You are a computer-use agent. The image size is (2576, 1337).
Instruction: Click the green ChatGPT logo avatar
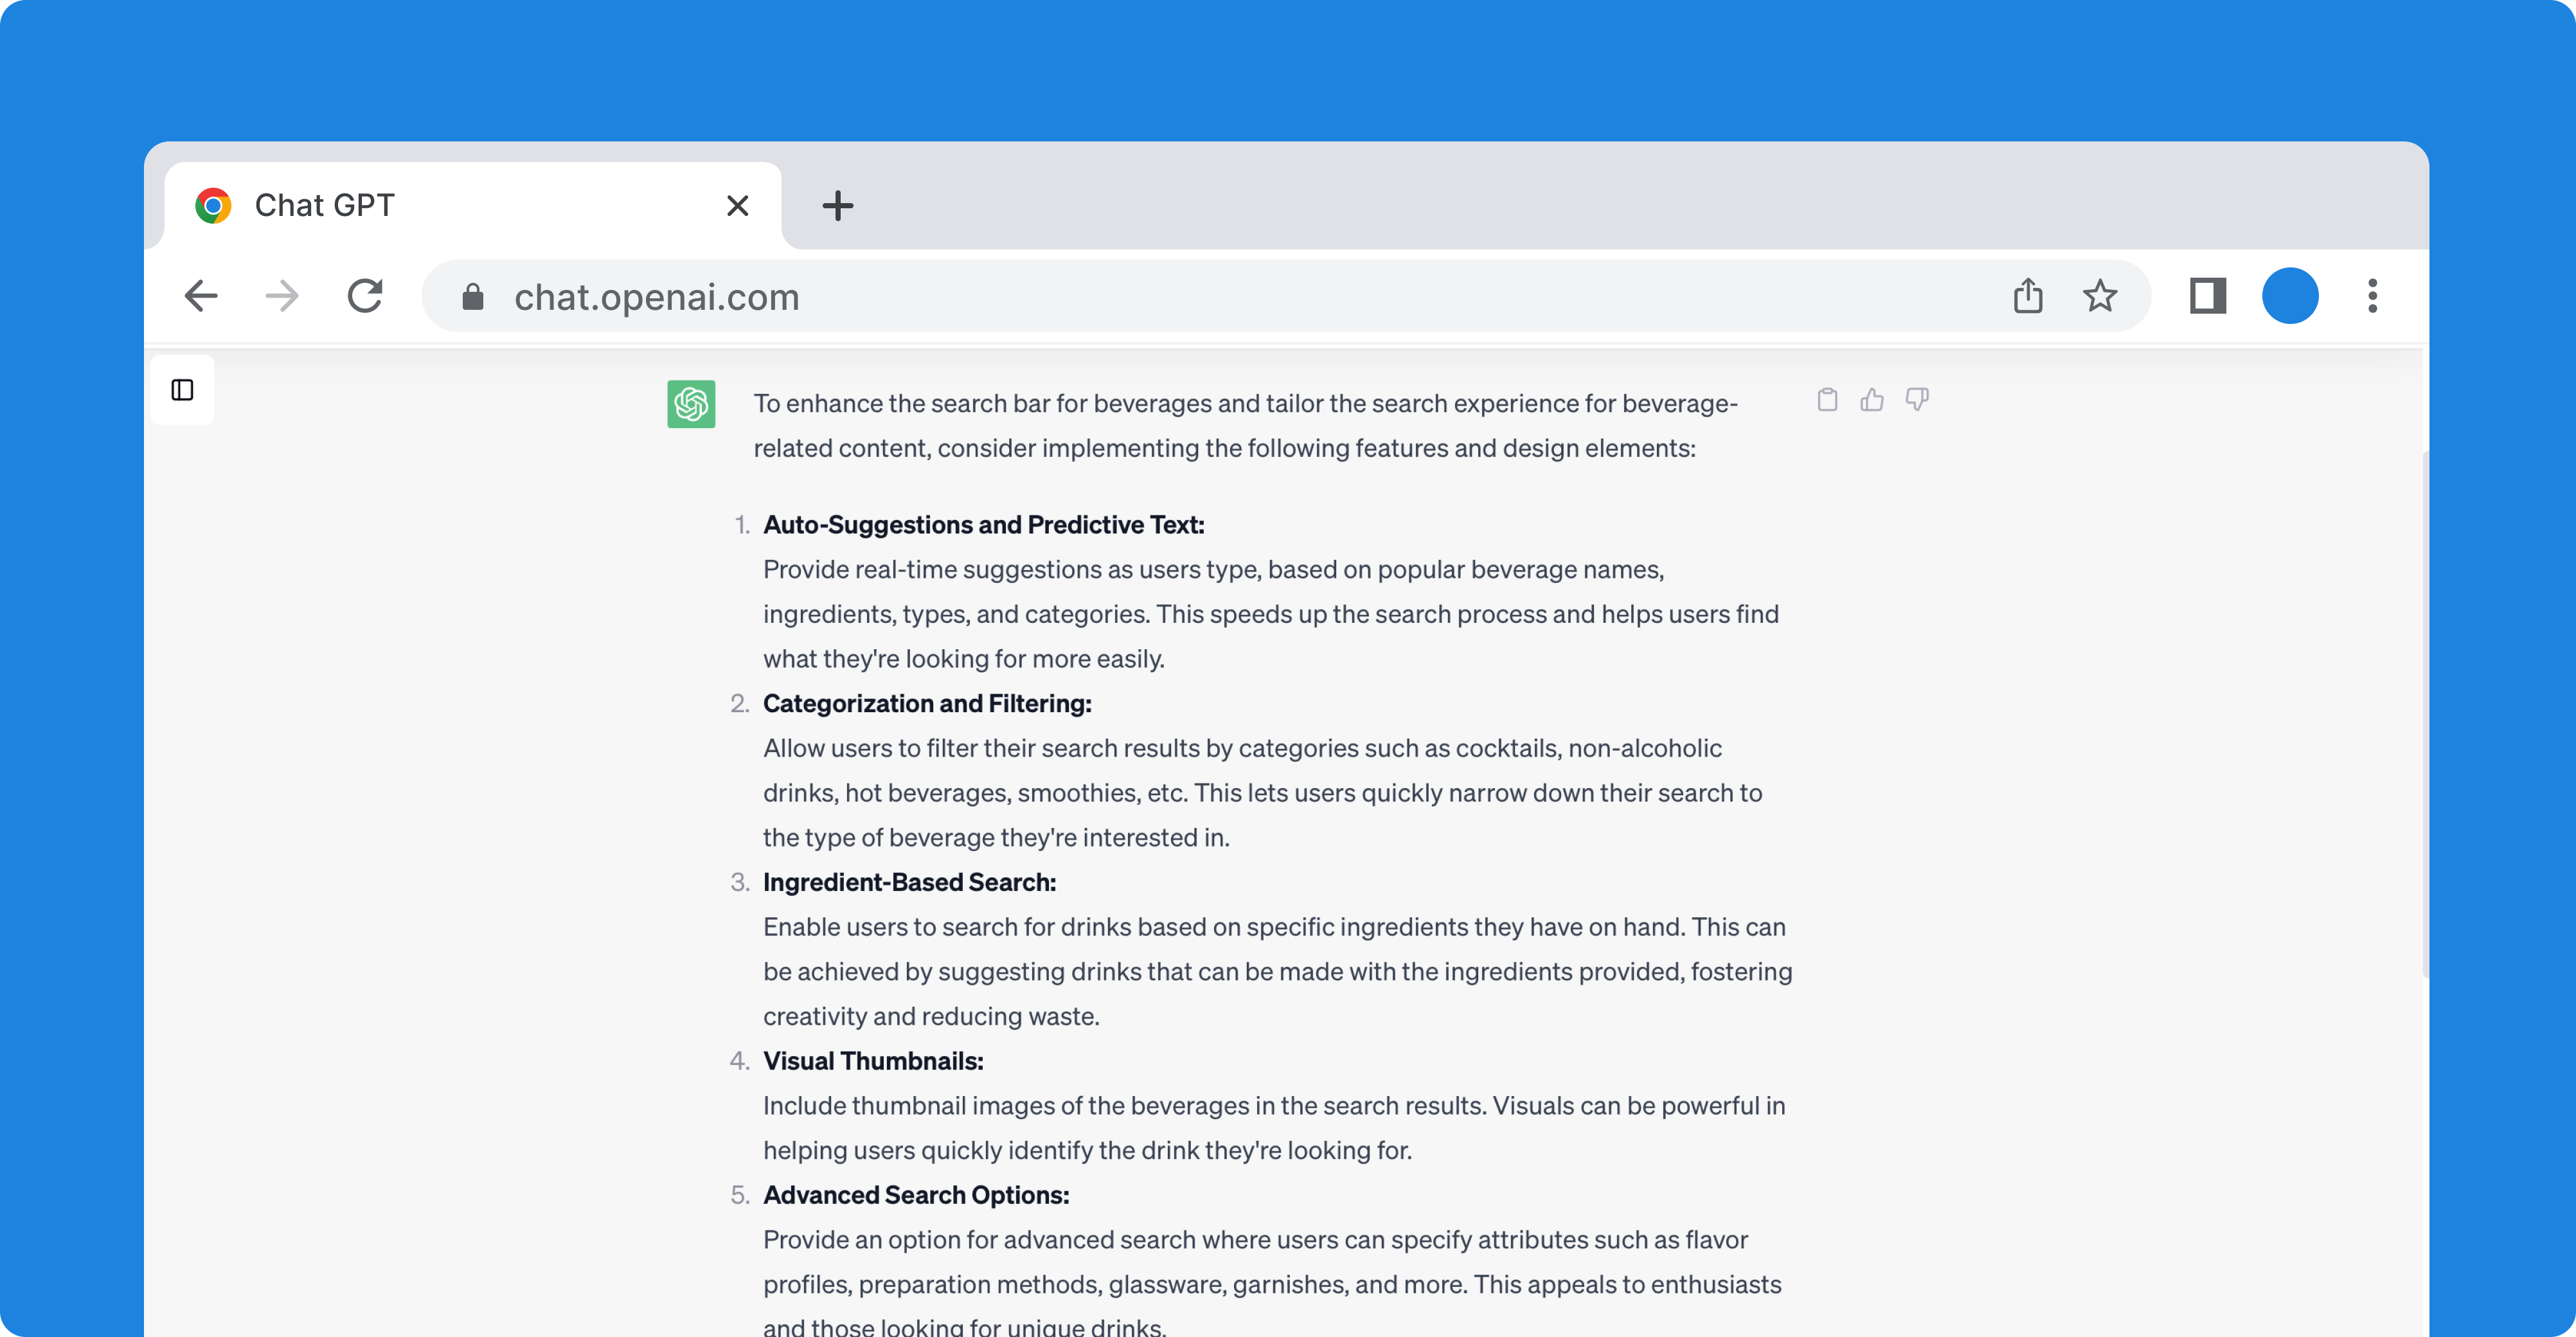pyautogui.click(x=691, y=404)
